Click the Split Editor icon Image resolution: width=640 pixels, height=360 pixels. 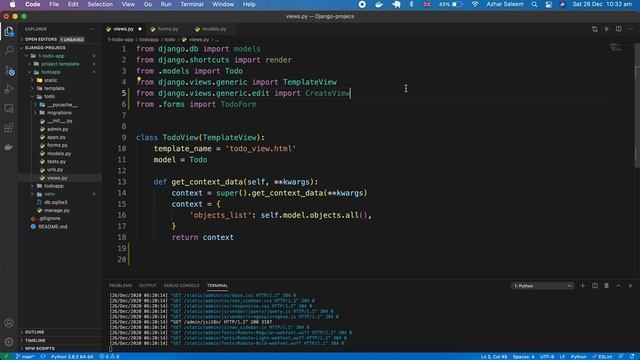(619, 29)
